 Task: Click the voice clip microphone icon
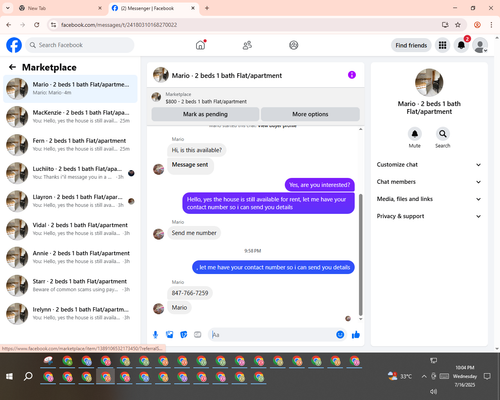coord(155,335)
